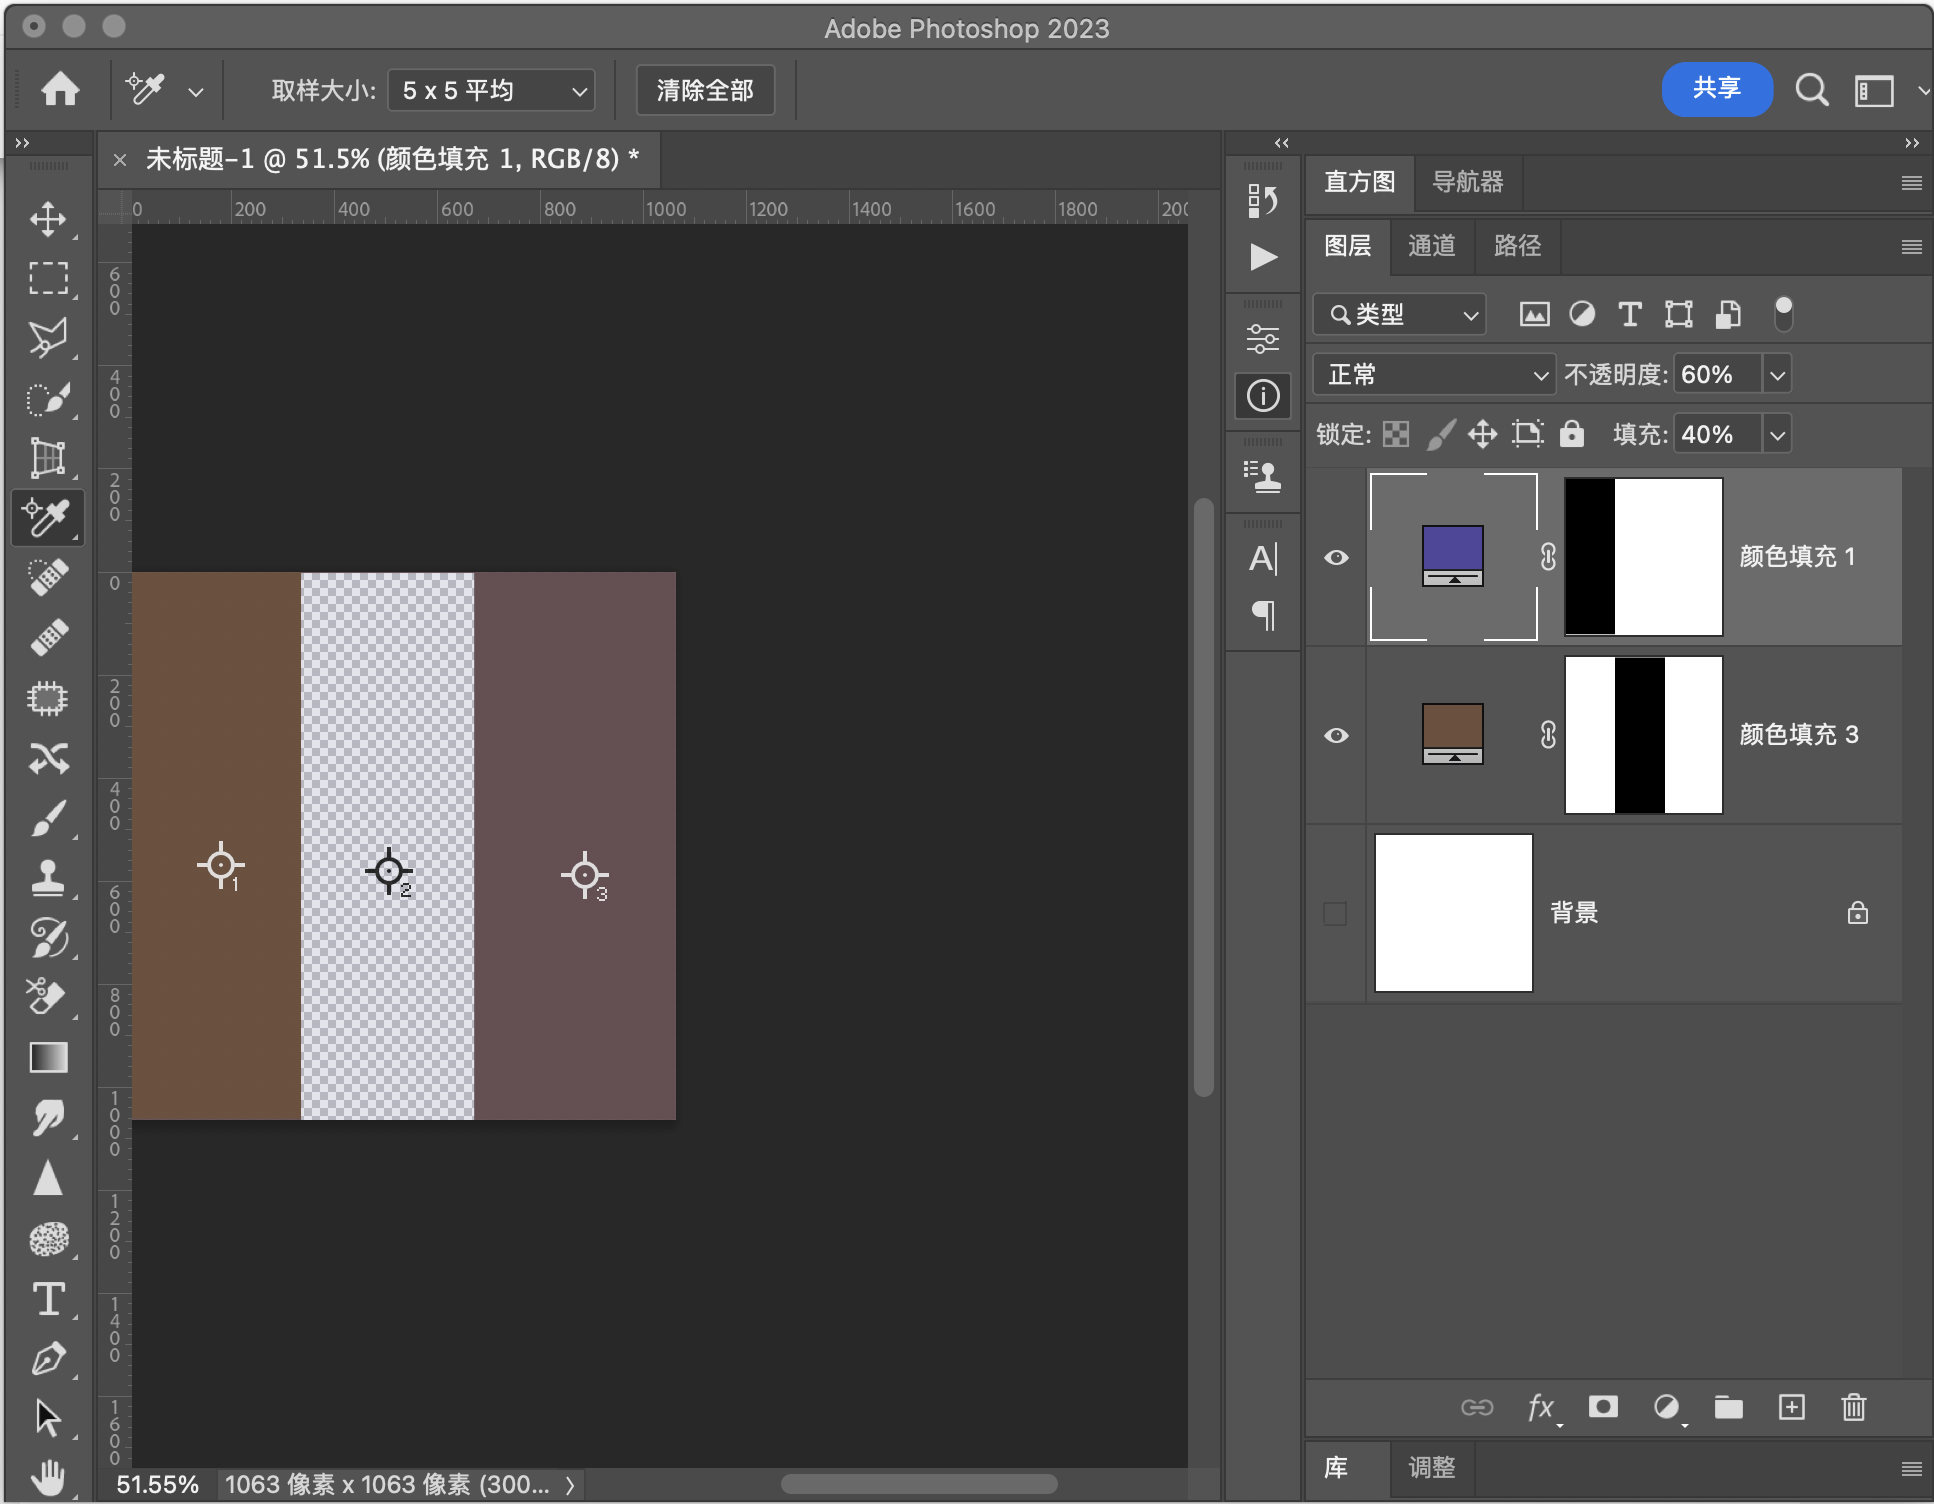Toggle the layer filter on/off switch
The image size is (1934, 1504).
(x=1783, y=314)
